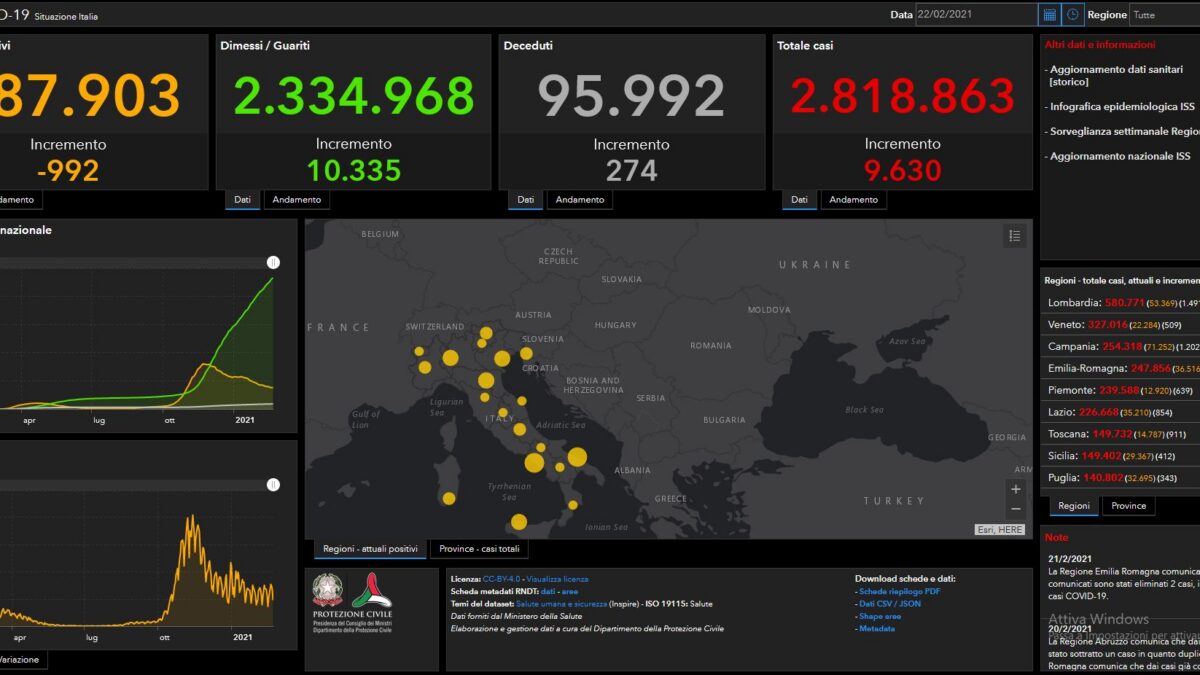Click the Sardinia circle marker on map
This screenshot has height=675, width=1200.
pos(449,498)
